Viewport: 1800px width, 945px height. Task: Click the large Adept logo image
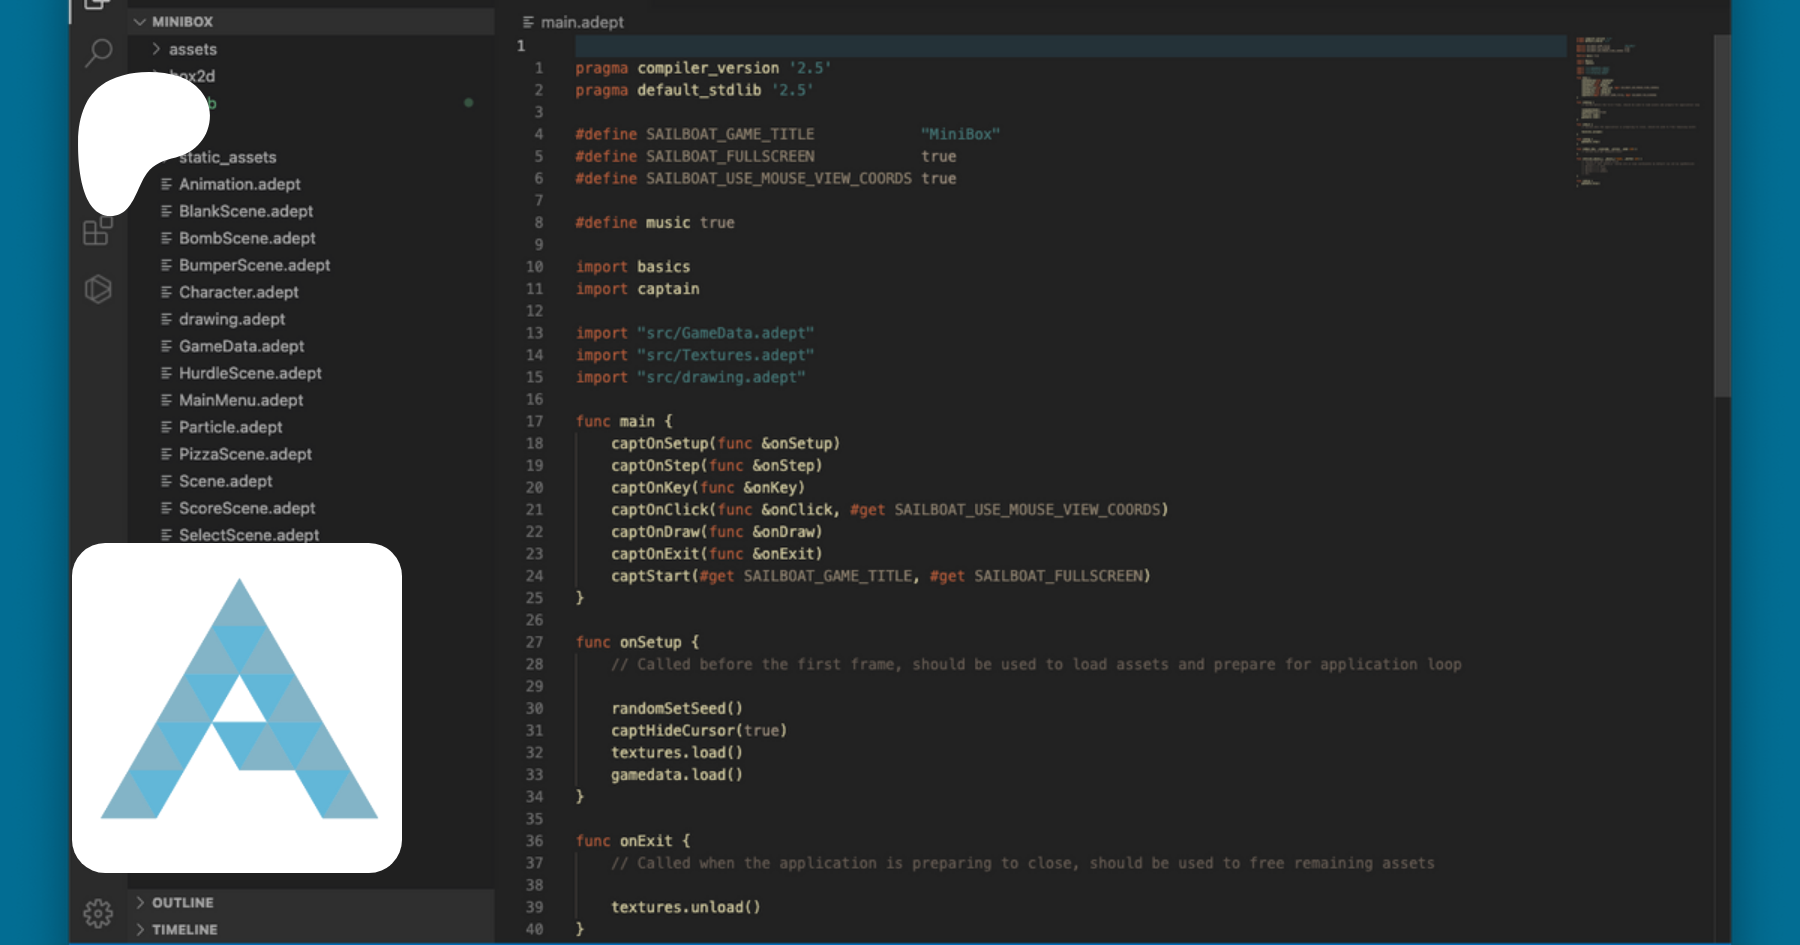point(237,707)
